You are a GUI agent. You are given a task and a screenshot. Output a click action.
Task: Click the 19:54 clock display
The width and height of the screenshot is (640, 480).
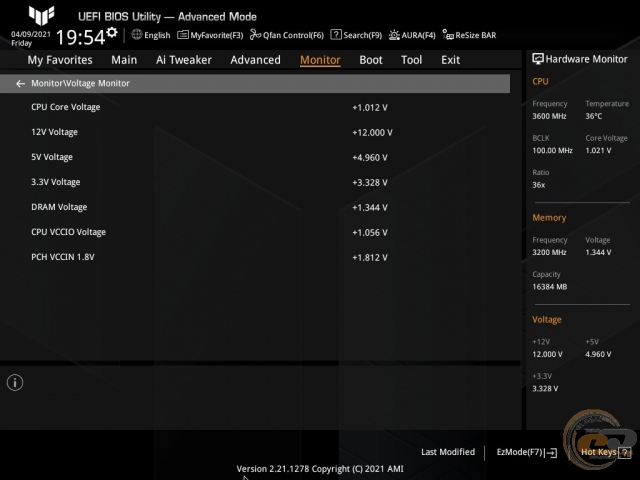pyautogui.click(x=80, y=37)
